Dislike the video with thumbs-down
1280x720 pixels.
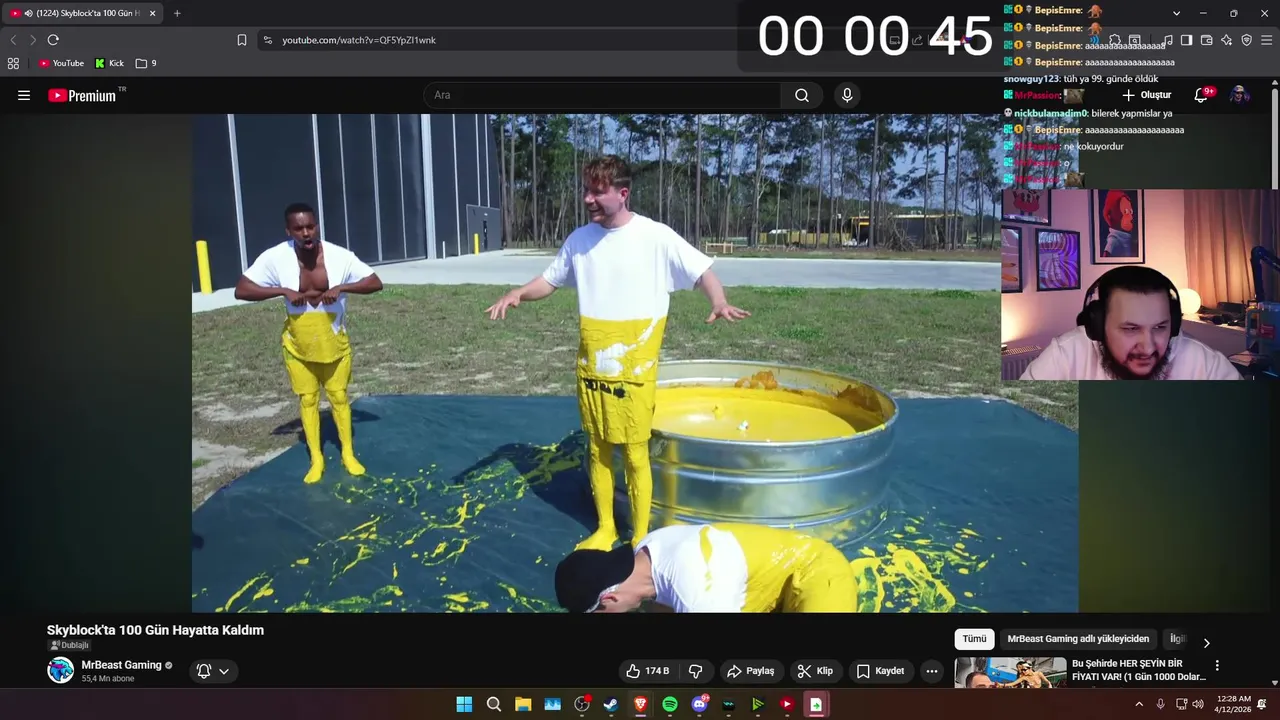696,671
